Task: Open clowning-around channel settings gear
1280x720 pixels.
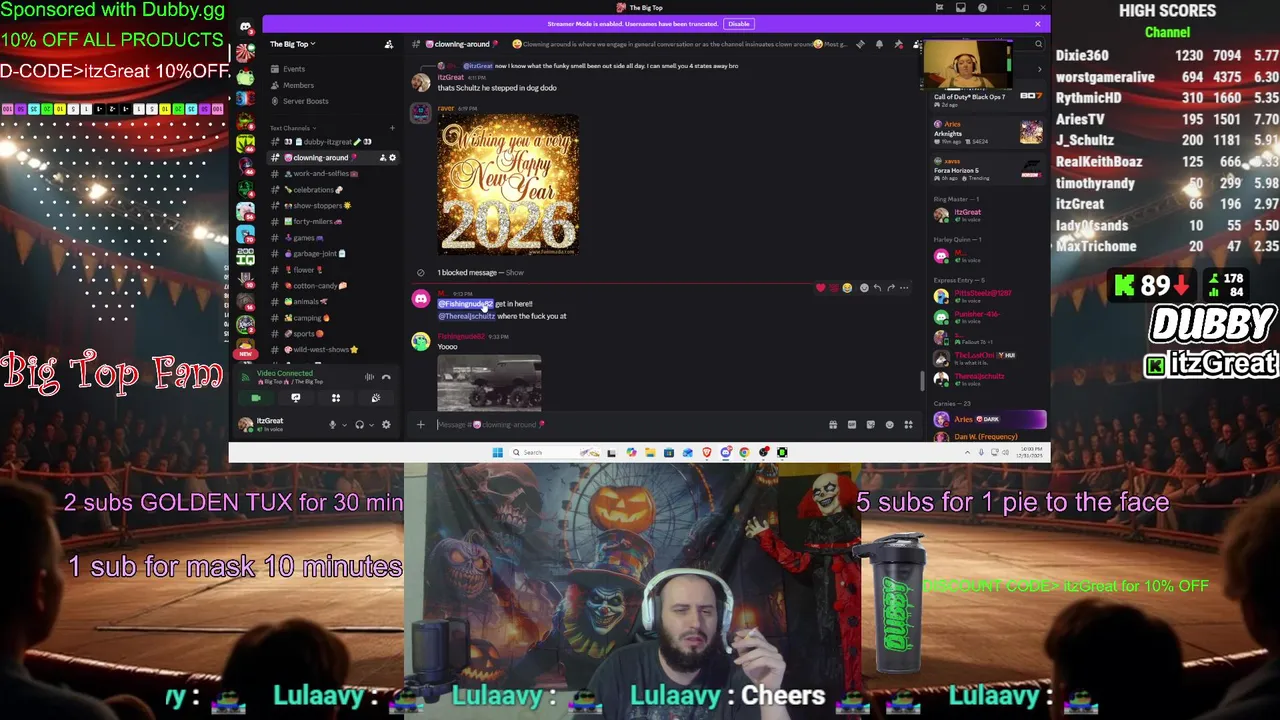Action: [392, 158]
